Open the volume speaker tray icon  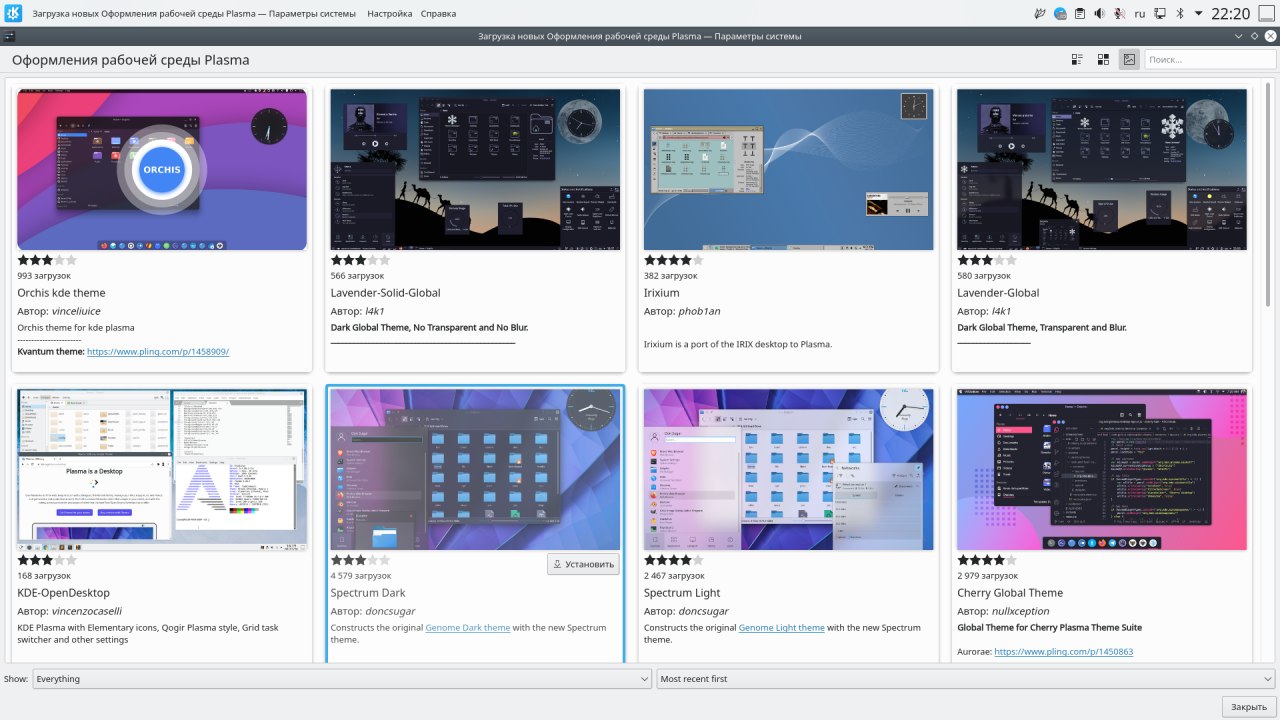[x=1099, y=14]
